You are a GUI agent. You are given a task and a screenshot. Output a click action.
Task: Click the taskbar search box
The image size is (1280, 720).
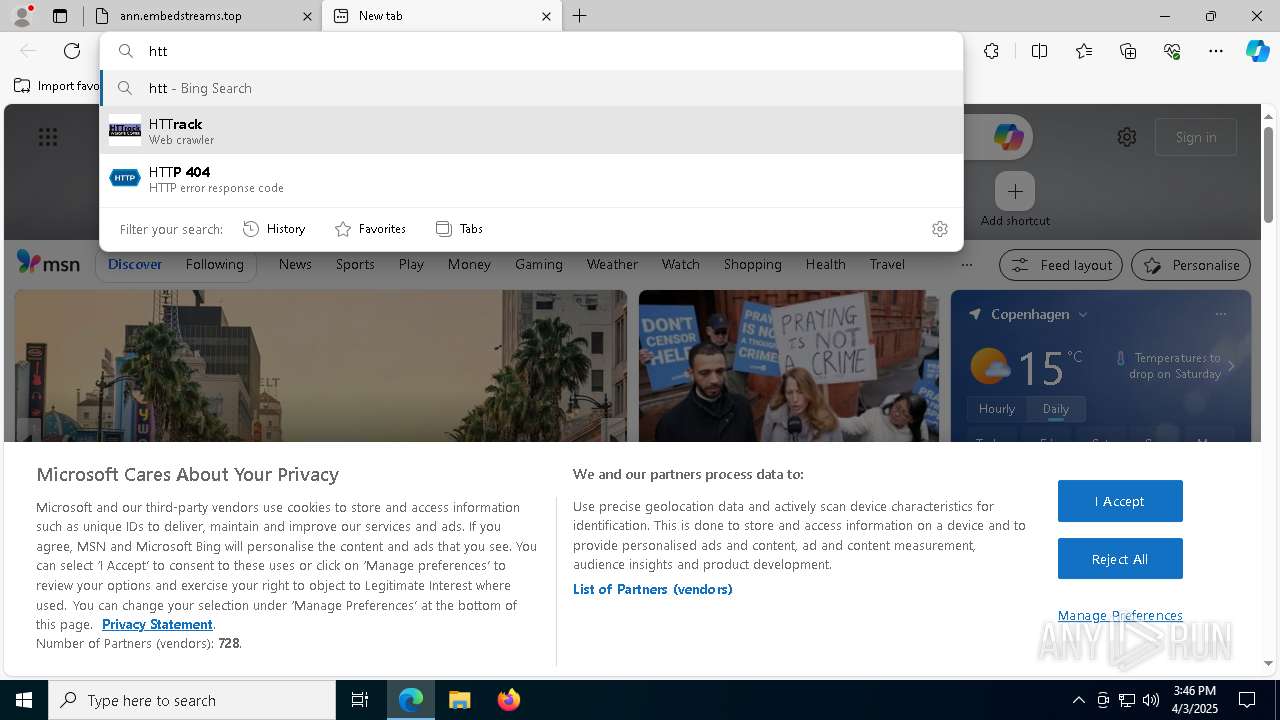pyautogui.click(x=192, y=700)
